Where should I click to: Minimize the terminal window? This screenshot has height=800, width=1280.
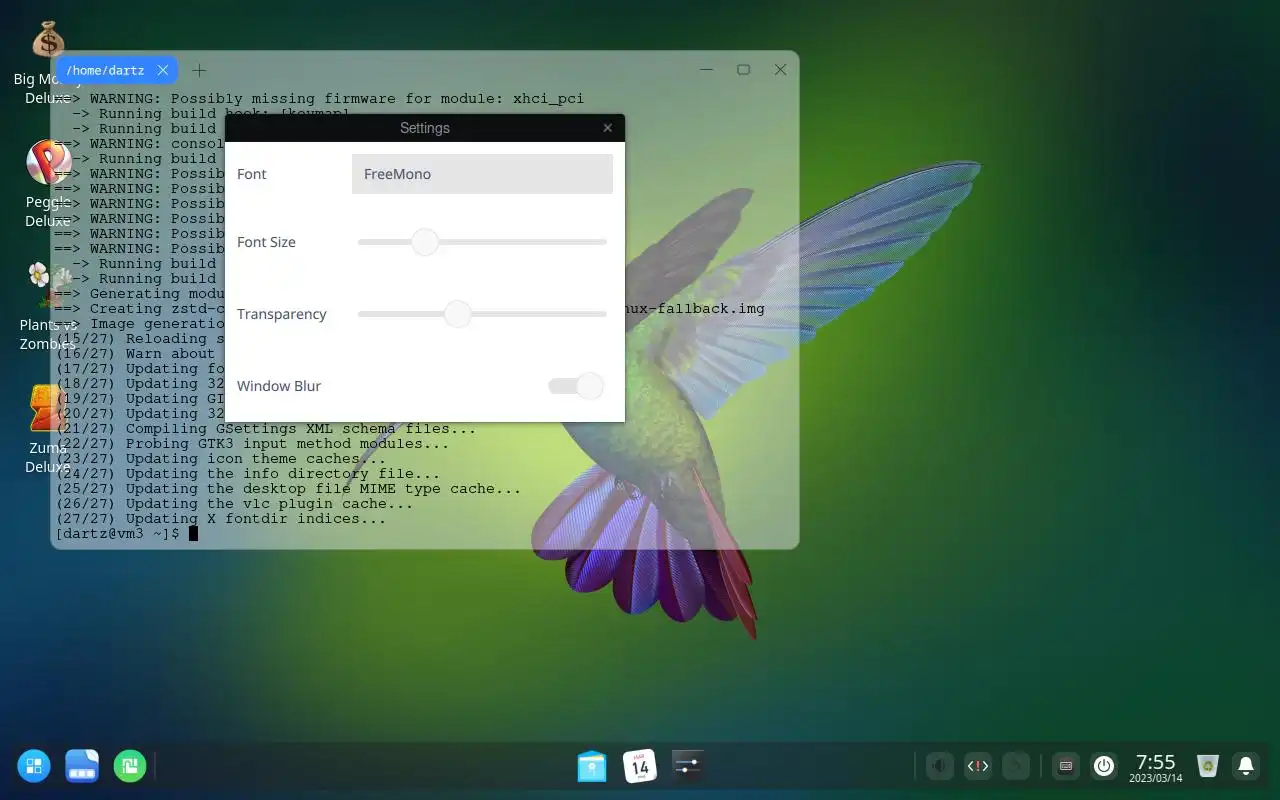click(706, 70)
